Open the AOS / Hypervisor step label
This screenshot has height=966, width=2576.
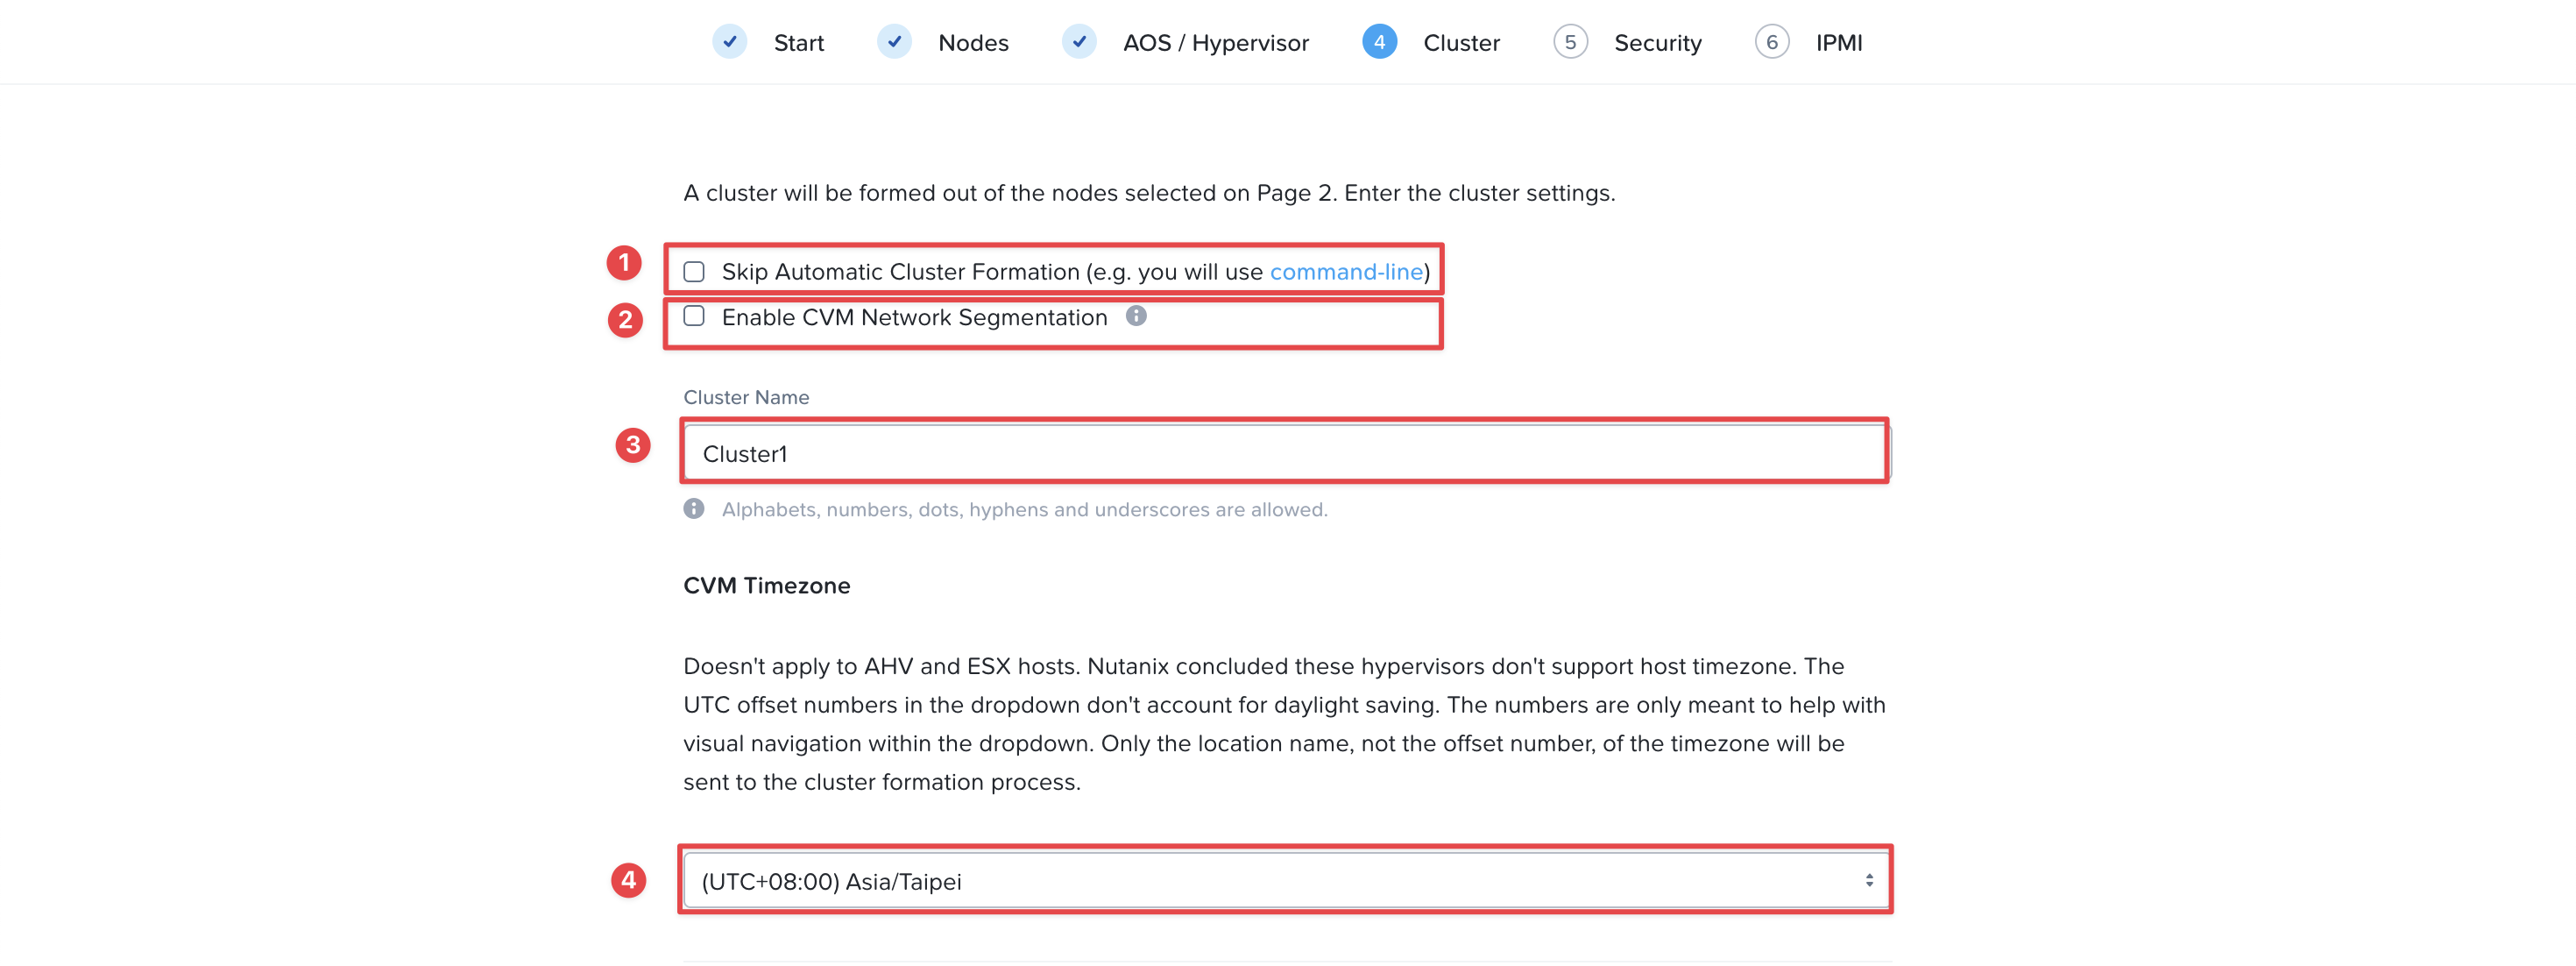click(1215, 43)
